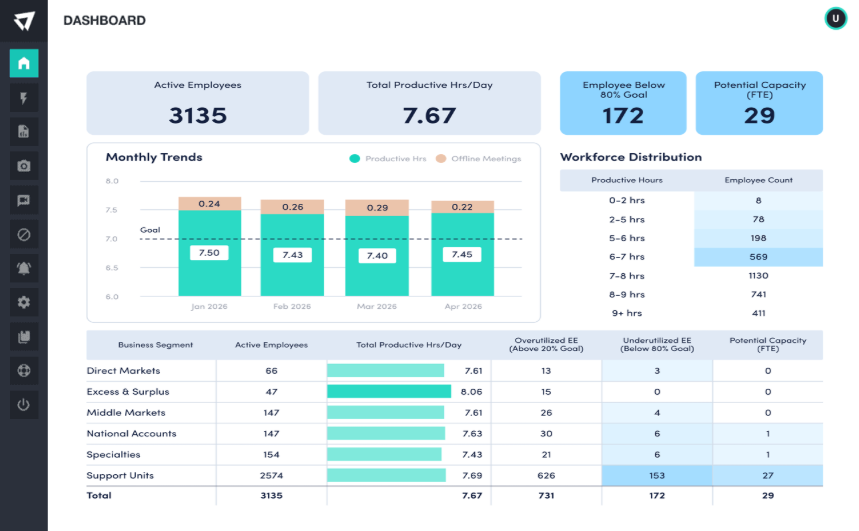859x531 pixels.
Task: Click Excess & Surplus productive hours bar
Action: coord(389,391)
